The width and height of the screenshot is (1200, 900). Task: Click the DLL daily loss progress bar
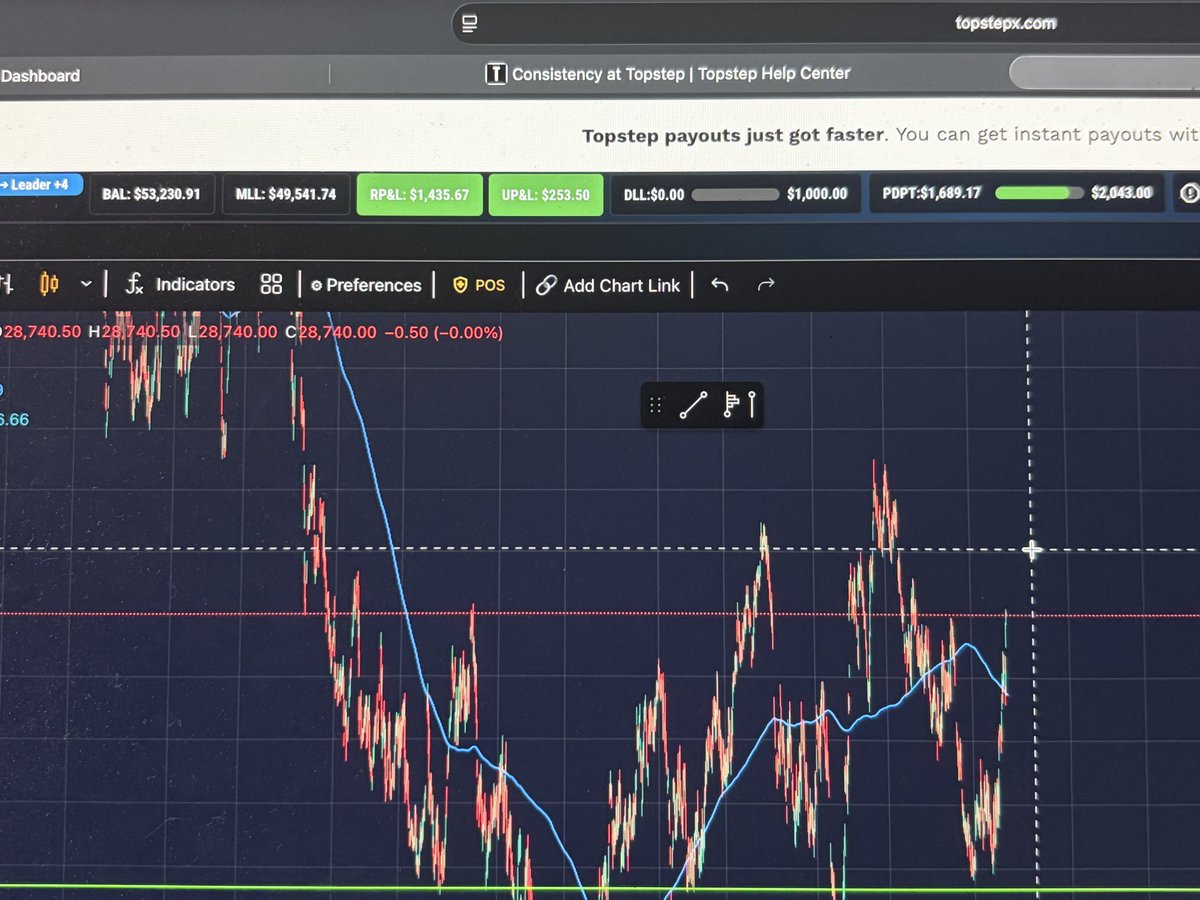pyautogui.click(x=735, y=194)
